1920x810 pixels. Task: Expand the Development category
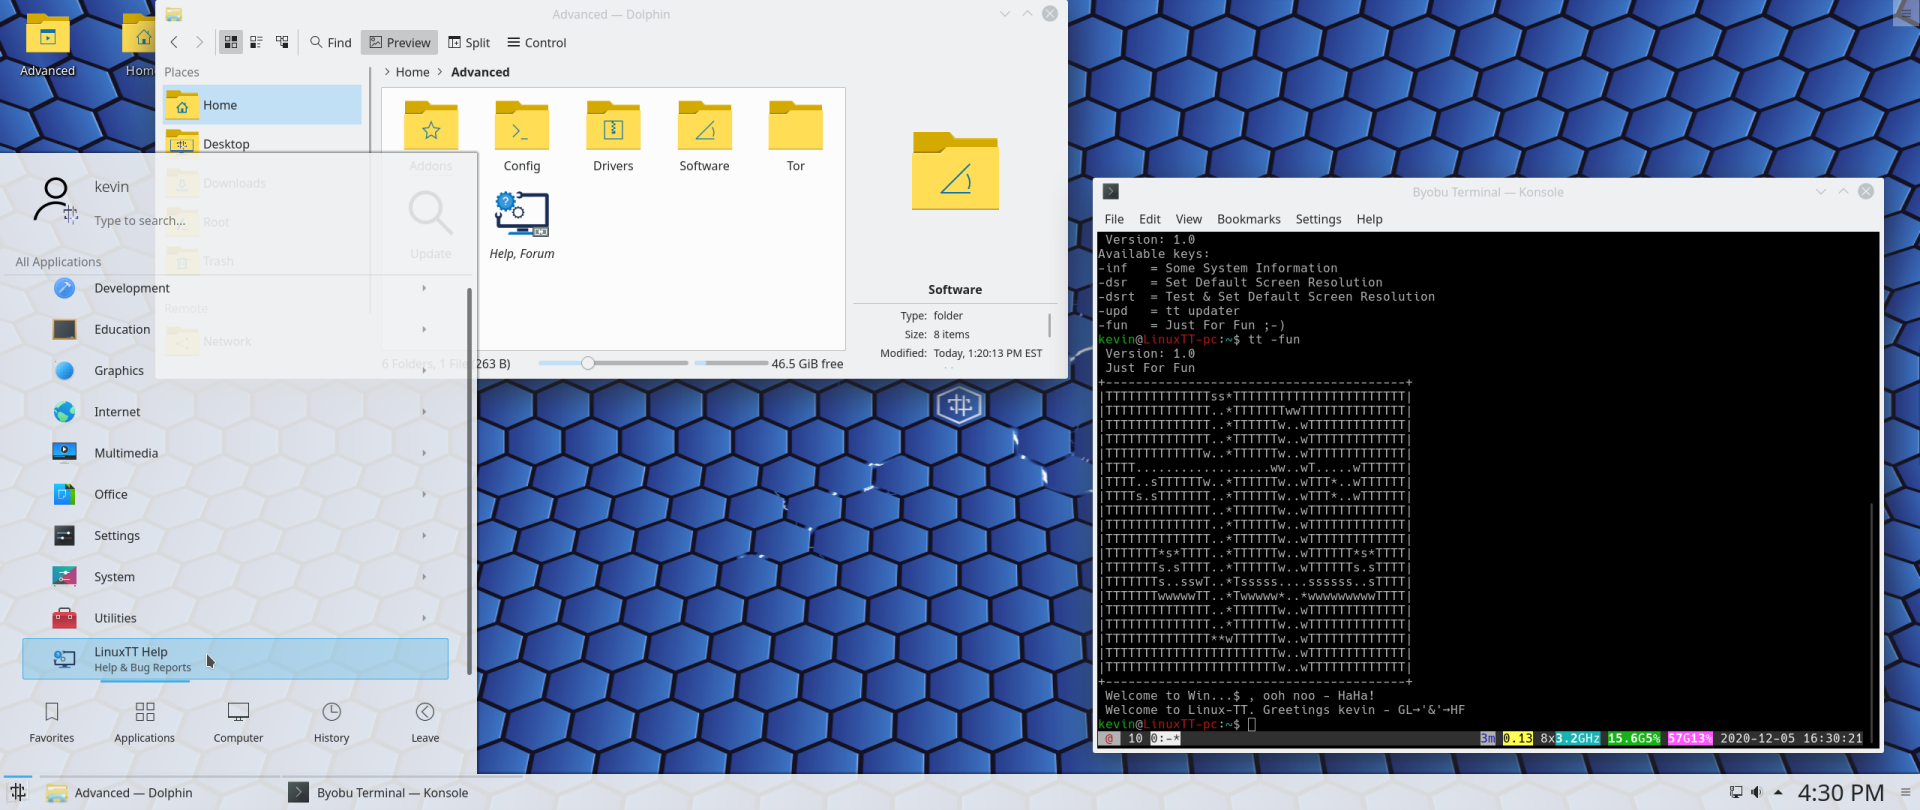coord(236,288)
